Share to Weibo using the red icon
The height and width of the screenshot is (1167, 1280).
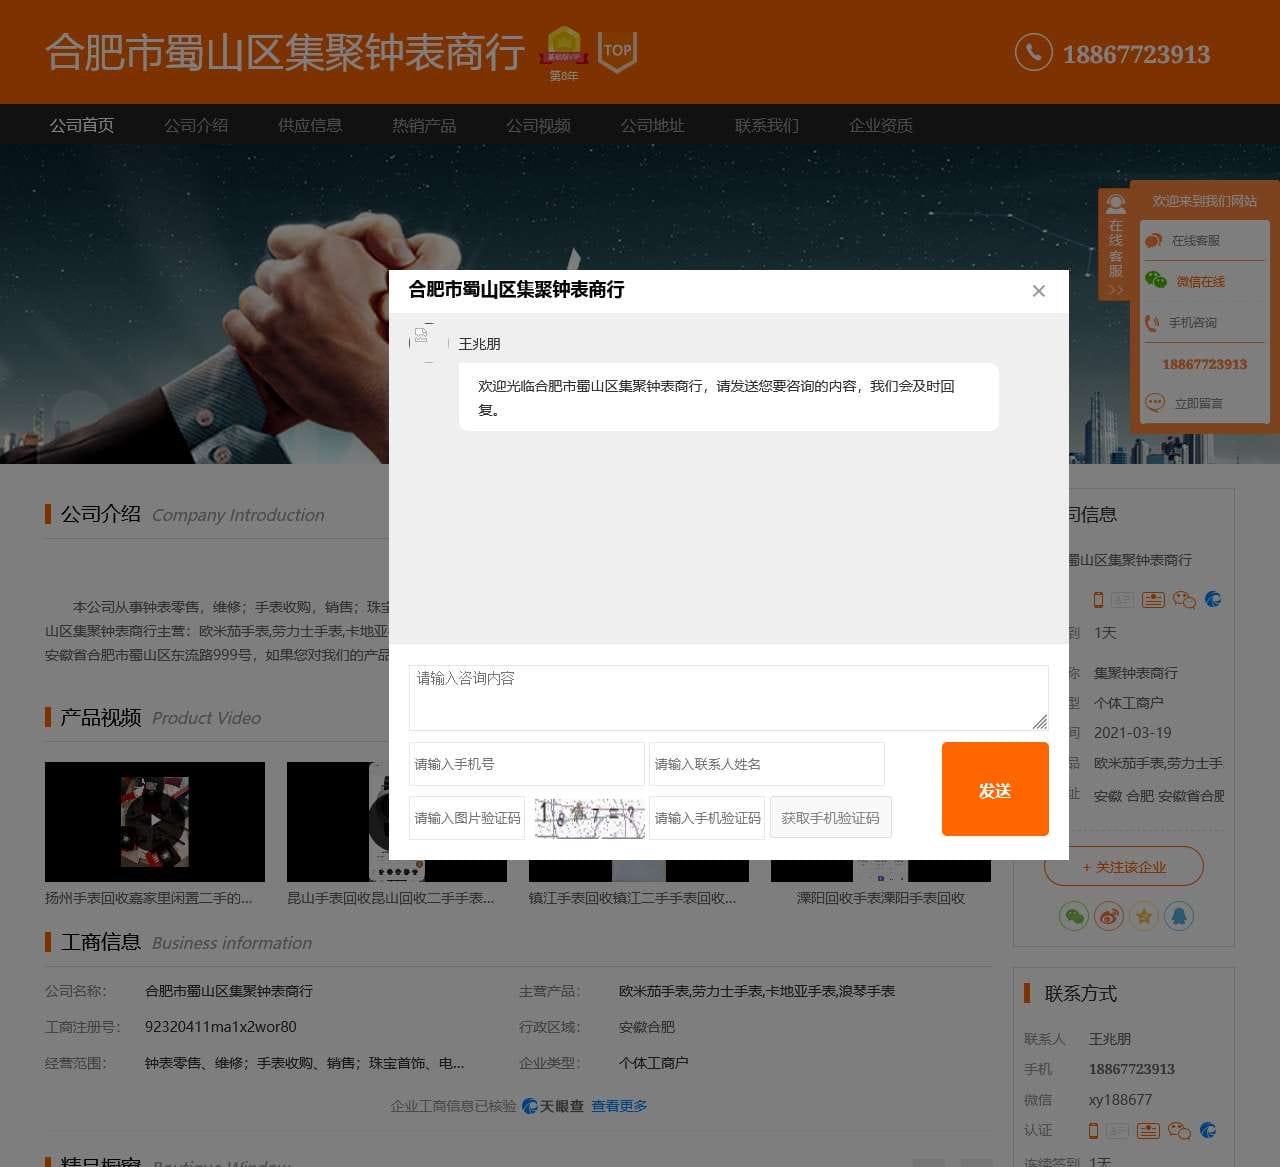coord(1109,915)
